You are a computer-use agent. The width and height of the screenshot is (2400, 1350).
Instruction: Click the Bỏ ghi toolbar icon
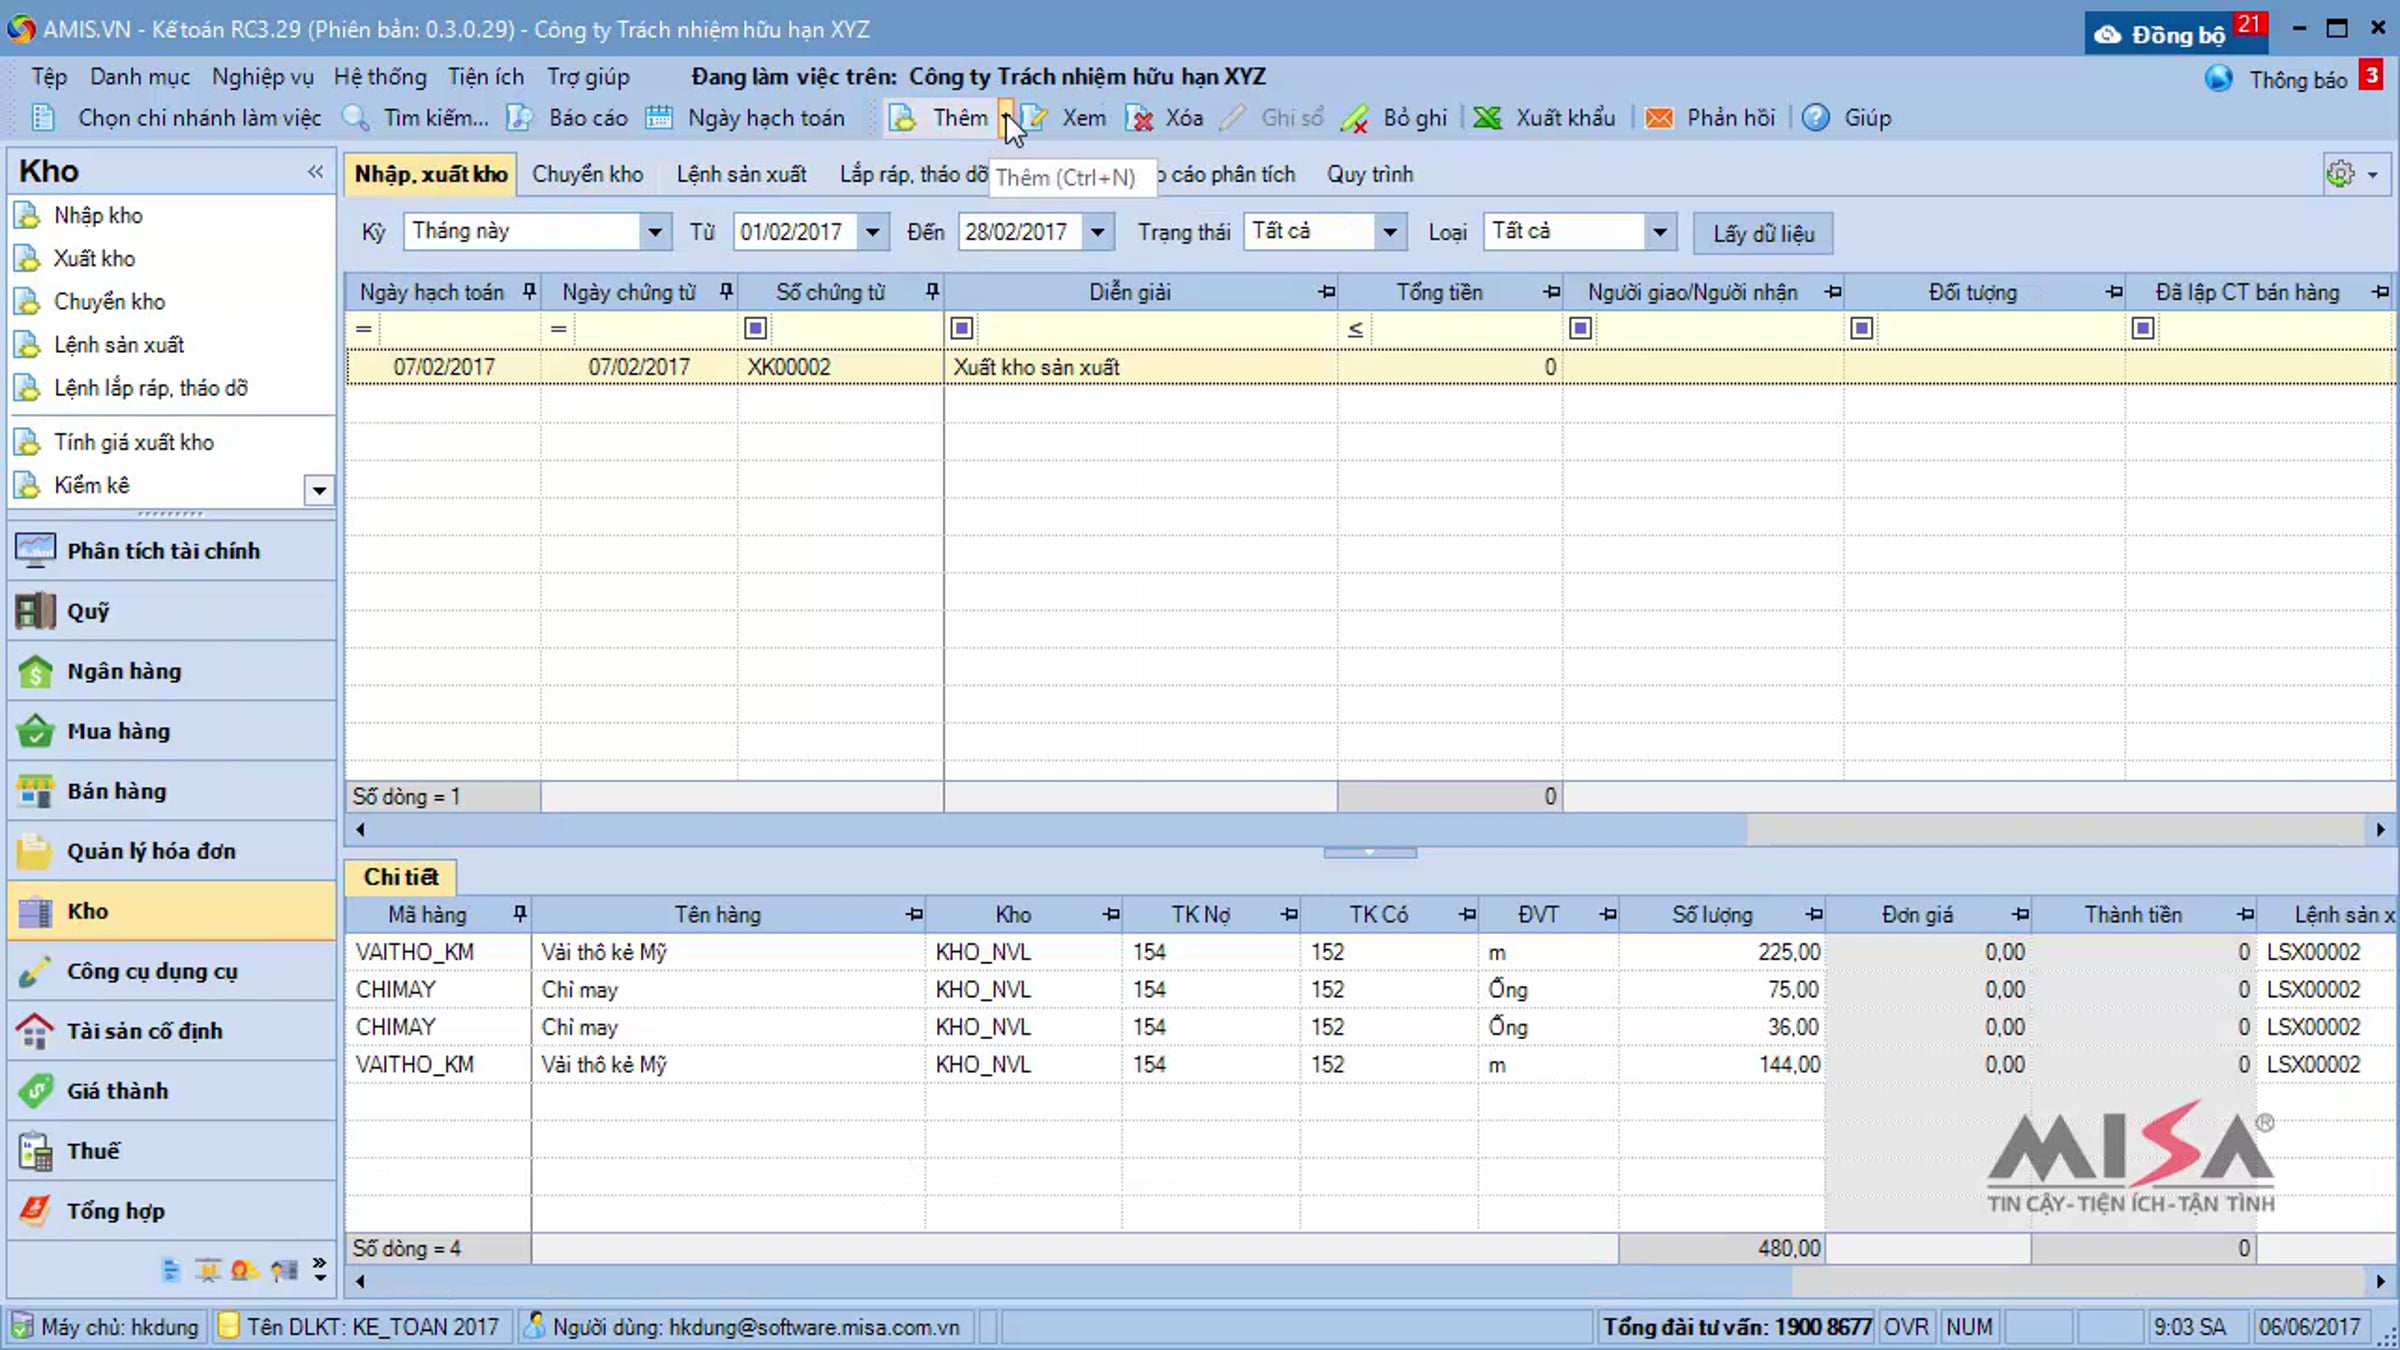(x=1355, y=118)
